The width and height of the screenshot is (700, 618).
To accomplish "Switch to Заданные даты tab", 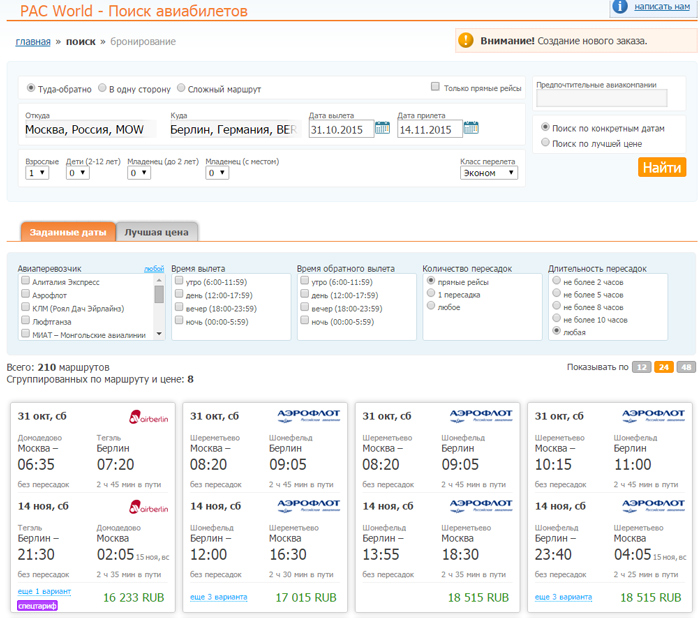I will [x=68, y=232].
